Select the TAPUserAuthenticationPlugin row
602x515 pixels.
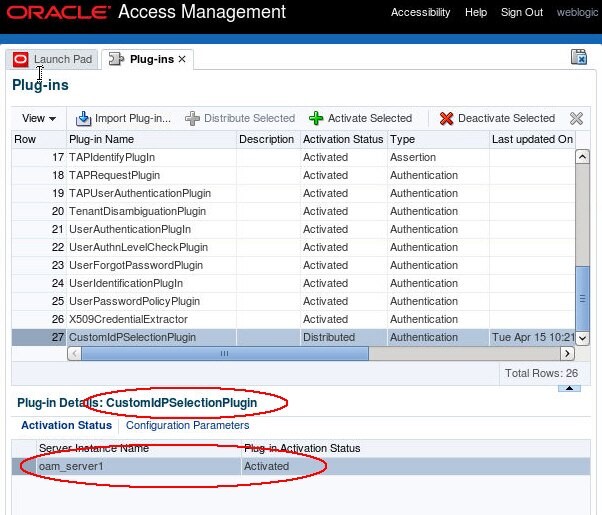pyautogui.click(x=293, y=194)
